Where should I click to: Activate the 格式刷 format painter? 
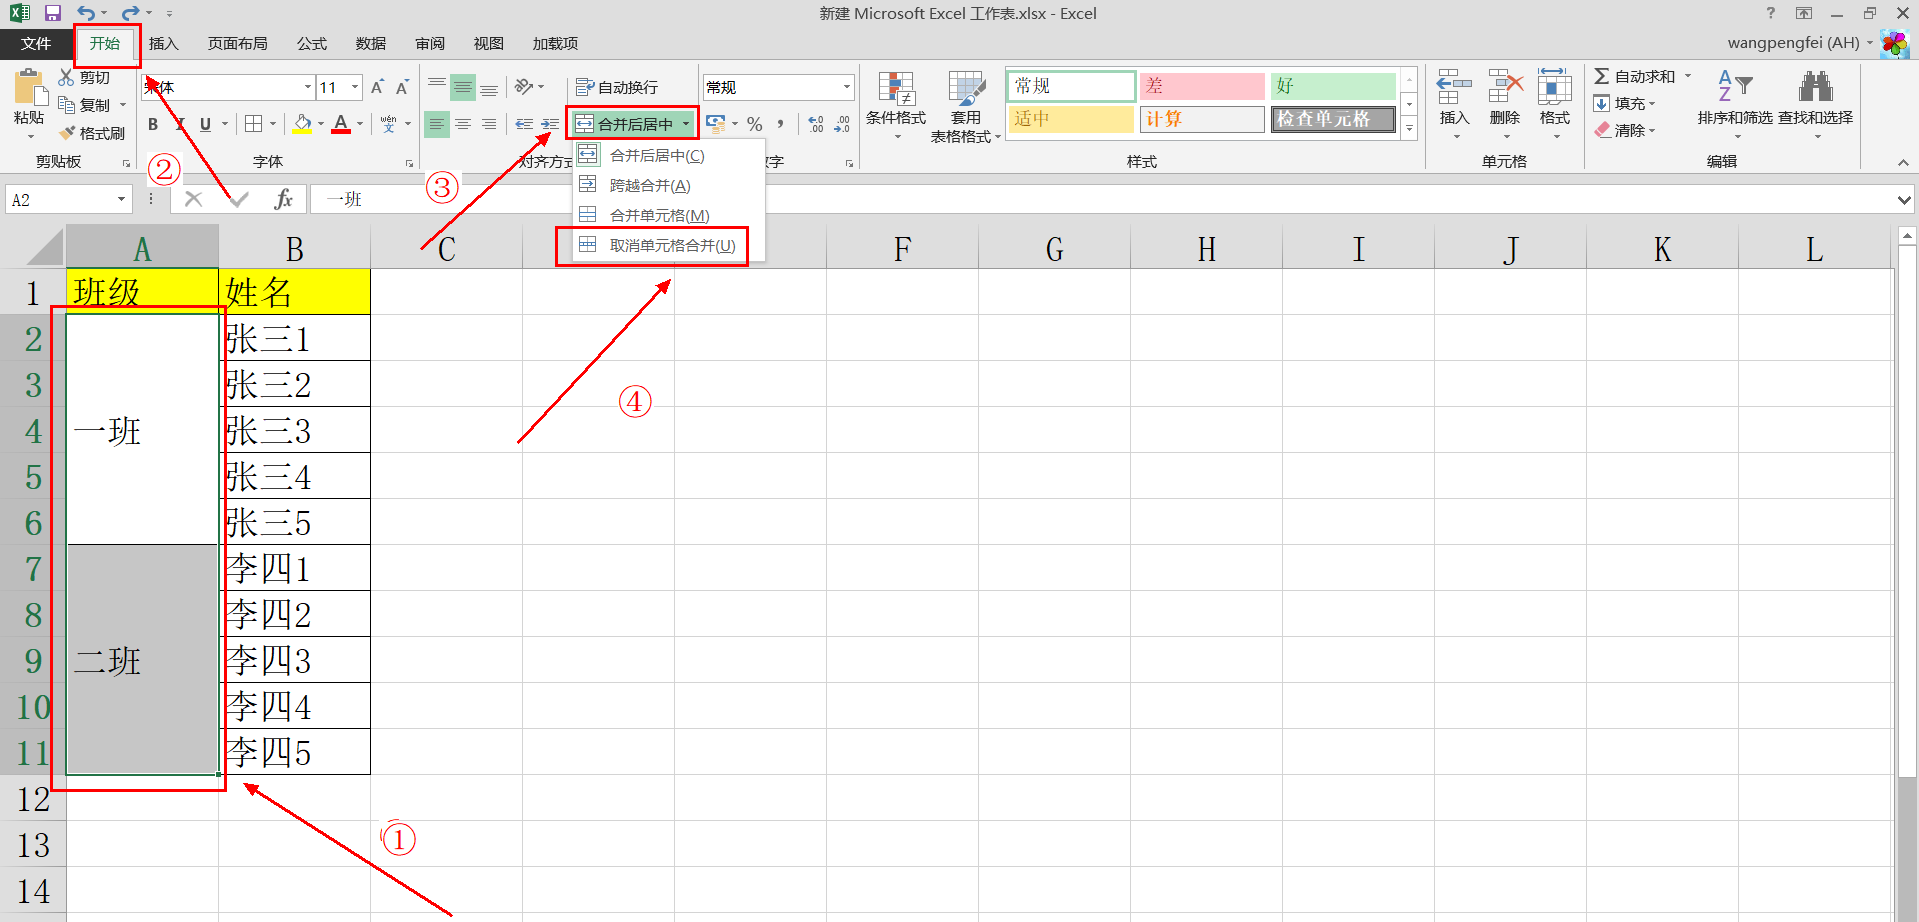click(x=92, y=133)
